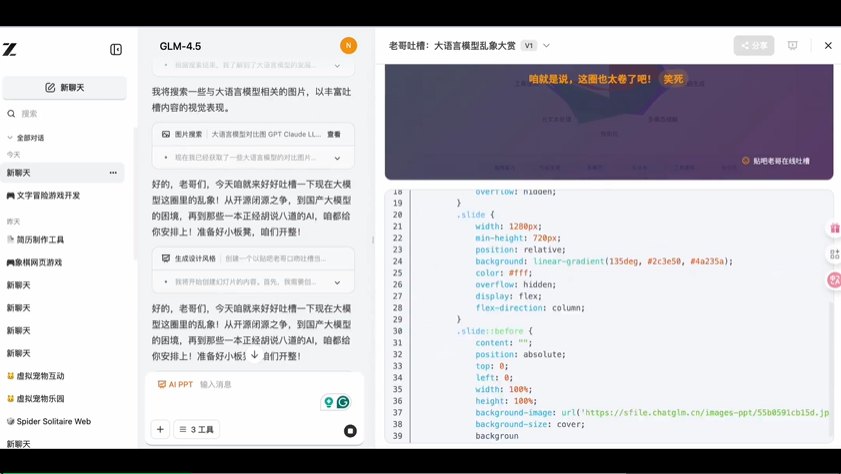The height and width of the screenshot is (474, 841).
Task: Click the AI PPT mode tag
Action: click(175, 384)
